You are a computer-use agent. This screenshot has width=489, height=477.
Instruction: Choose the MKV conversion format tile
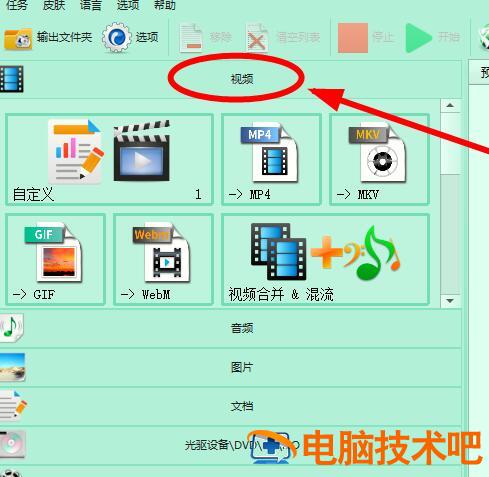(x=379, y=159)
